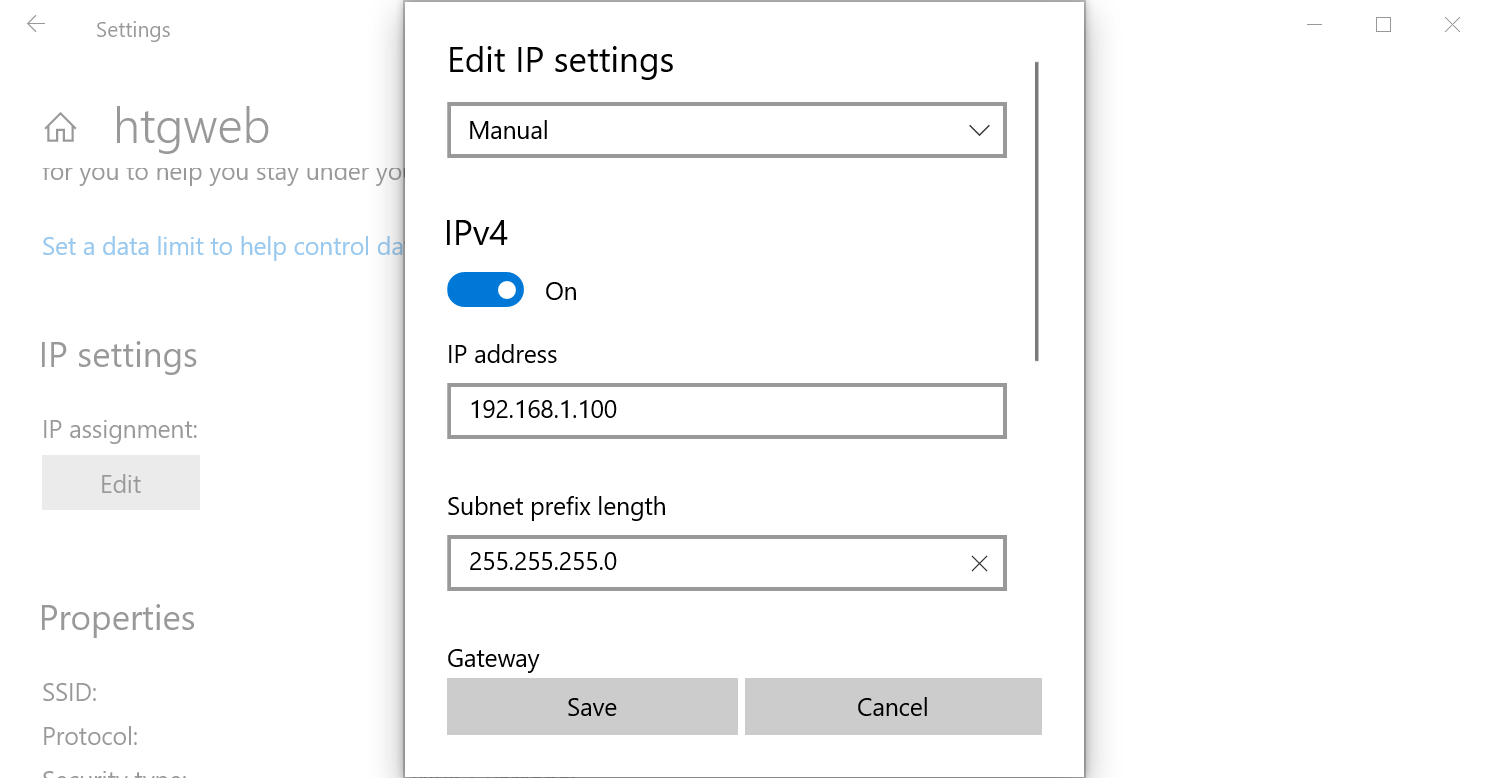Click the IPv4 section heading

476,232
